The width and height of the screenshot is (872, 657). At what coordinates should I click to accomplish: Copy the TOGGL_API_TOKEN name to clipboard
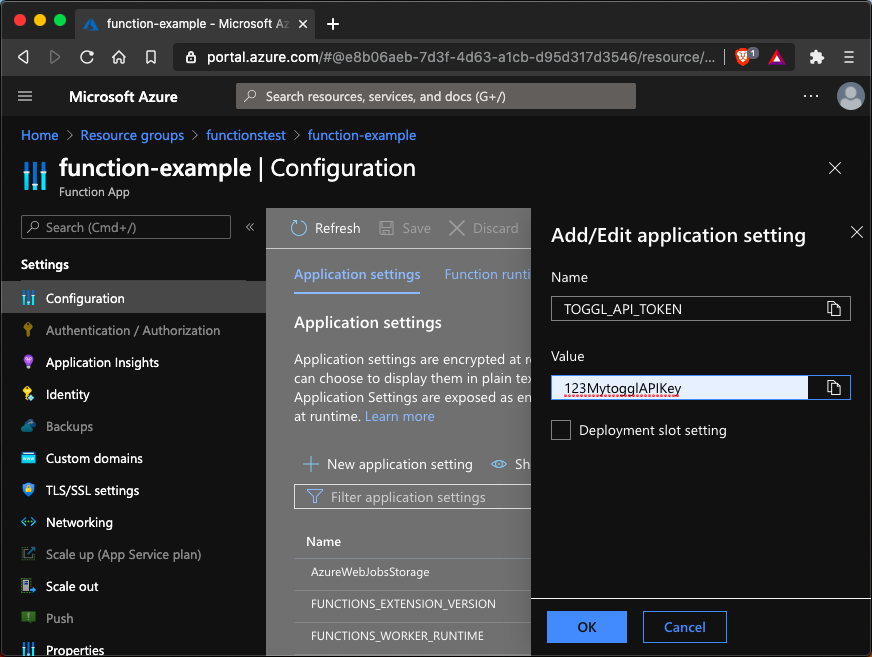coord(834,308)
